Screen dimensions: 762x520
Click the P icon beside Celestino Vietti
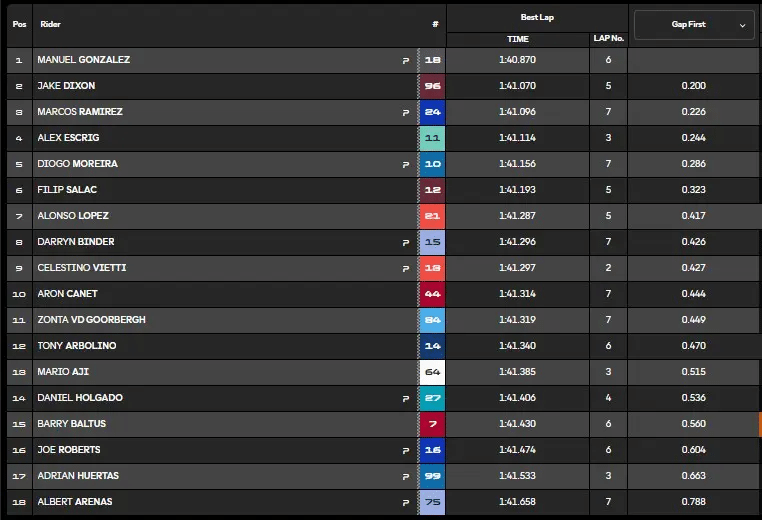[405, 268]
